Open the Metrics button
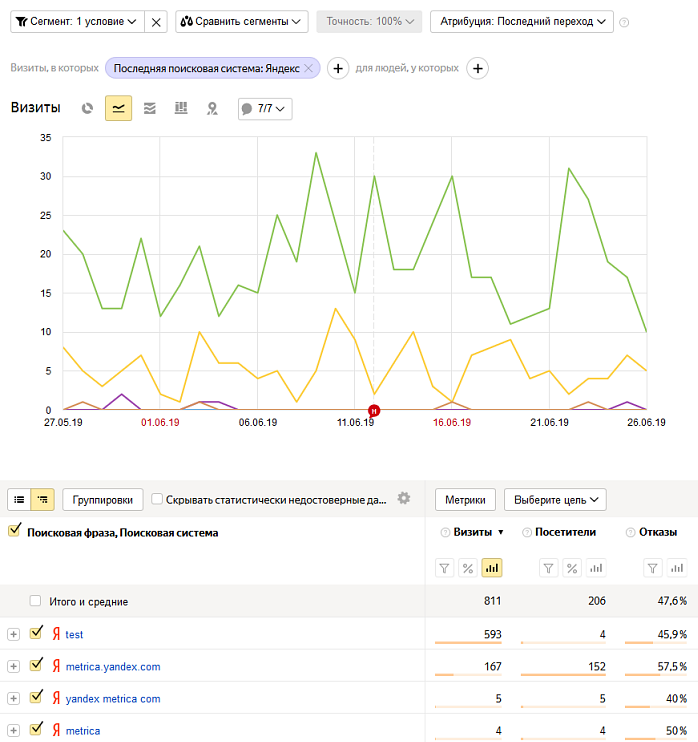This screenshot has width=698, height=742. click(465, 500)
